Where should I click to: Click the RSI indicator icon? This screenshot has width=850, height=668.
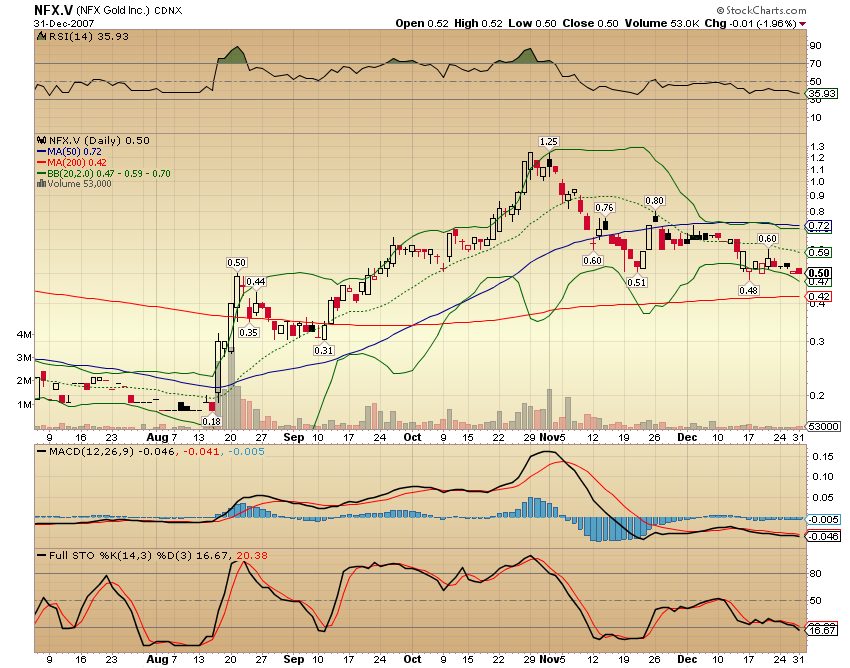(x=41, y=36)
